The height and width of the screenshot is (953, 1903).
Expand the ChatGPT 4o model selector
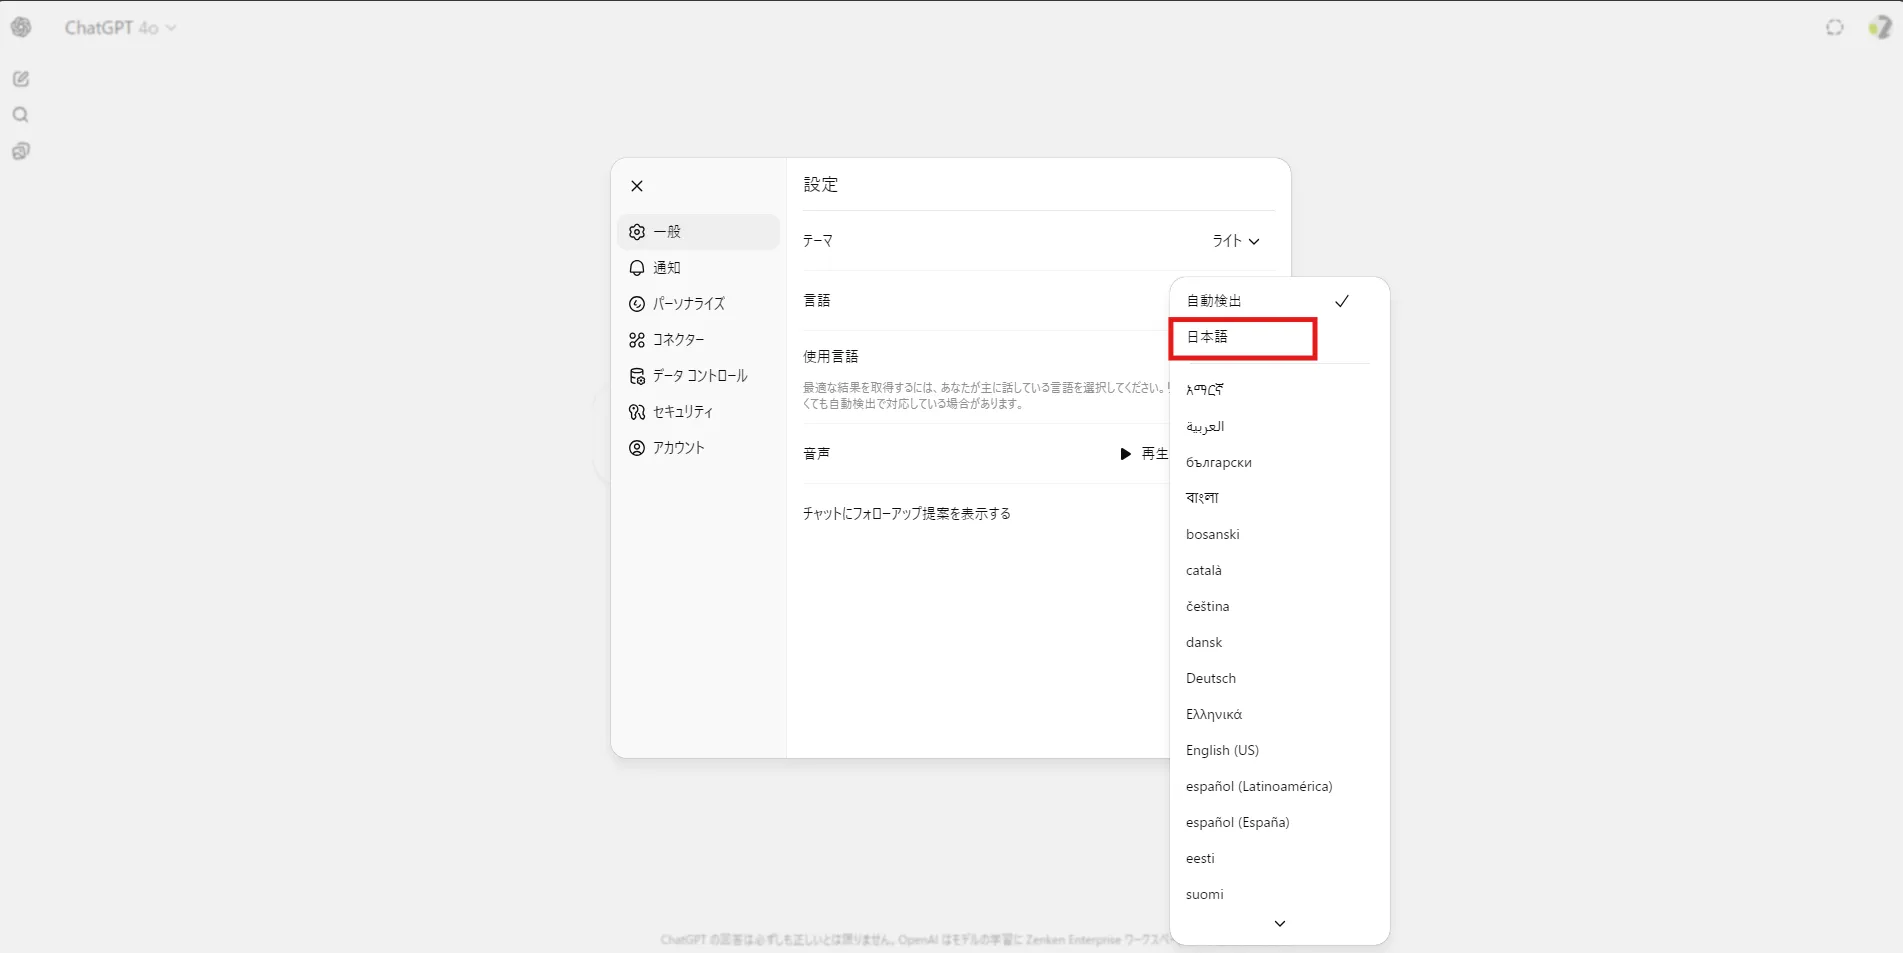point(120,28)
